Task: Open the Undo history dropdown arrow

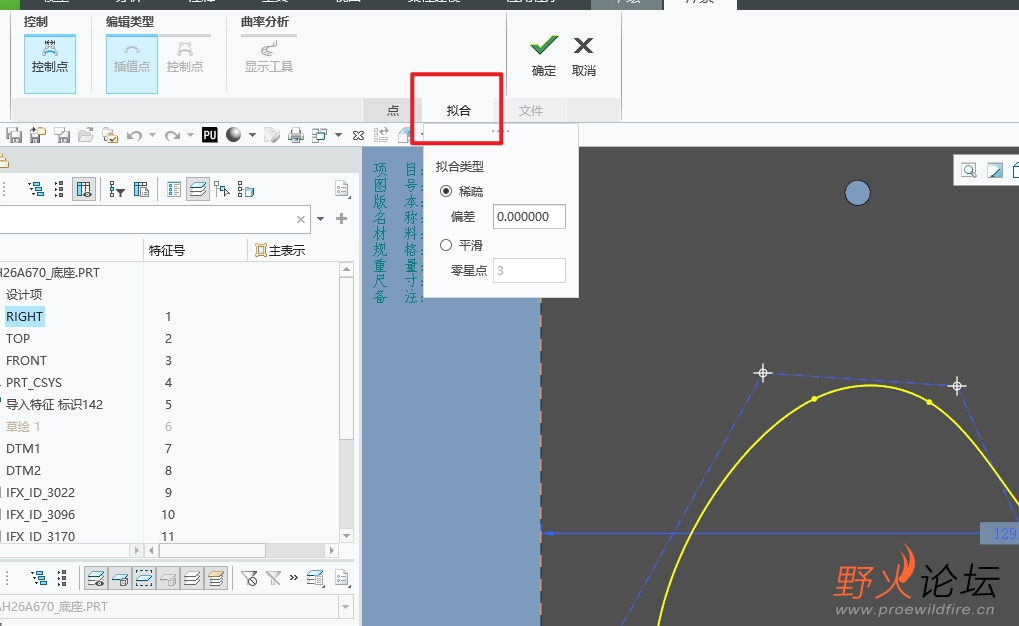Action: 152,135
